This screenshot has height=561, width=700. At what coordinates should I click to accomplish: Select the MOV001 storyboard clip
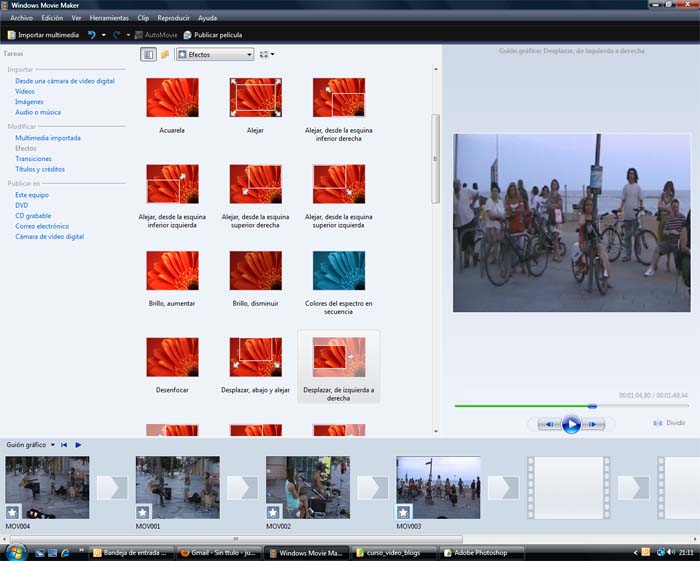(178, 487)
